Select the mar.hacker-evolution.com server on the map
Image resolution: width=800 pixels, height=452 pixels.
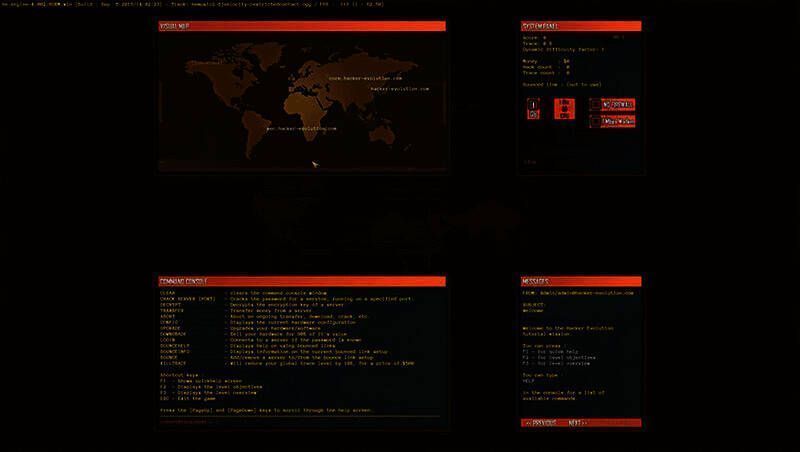[x=301, y=129]
